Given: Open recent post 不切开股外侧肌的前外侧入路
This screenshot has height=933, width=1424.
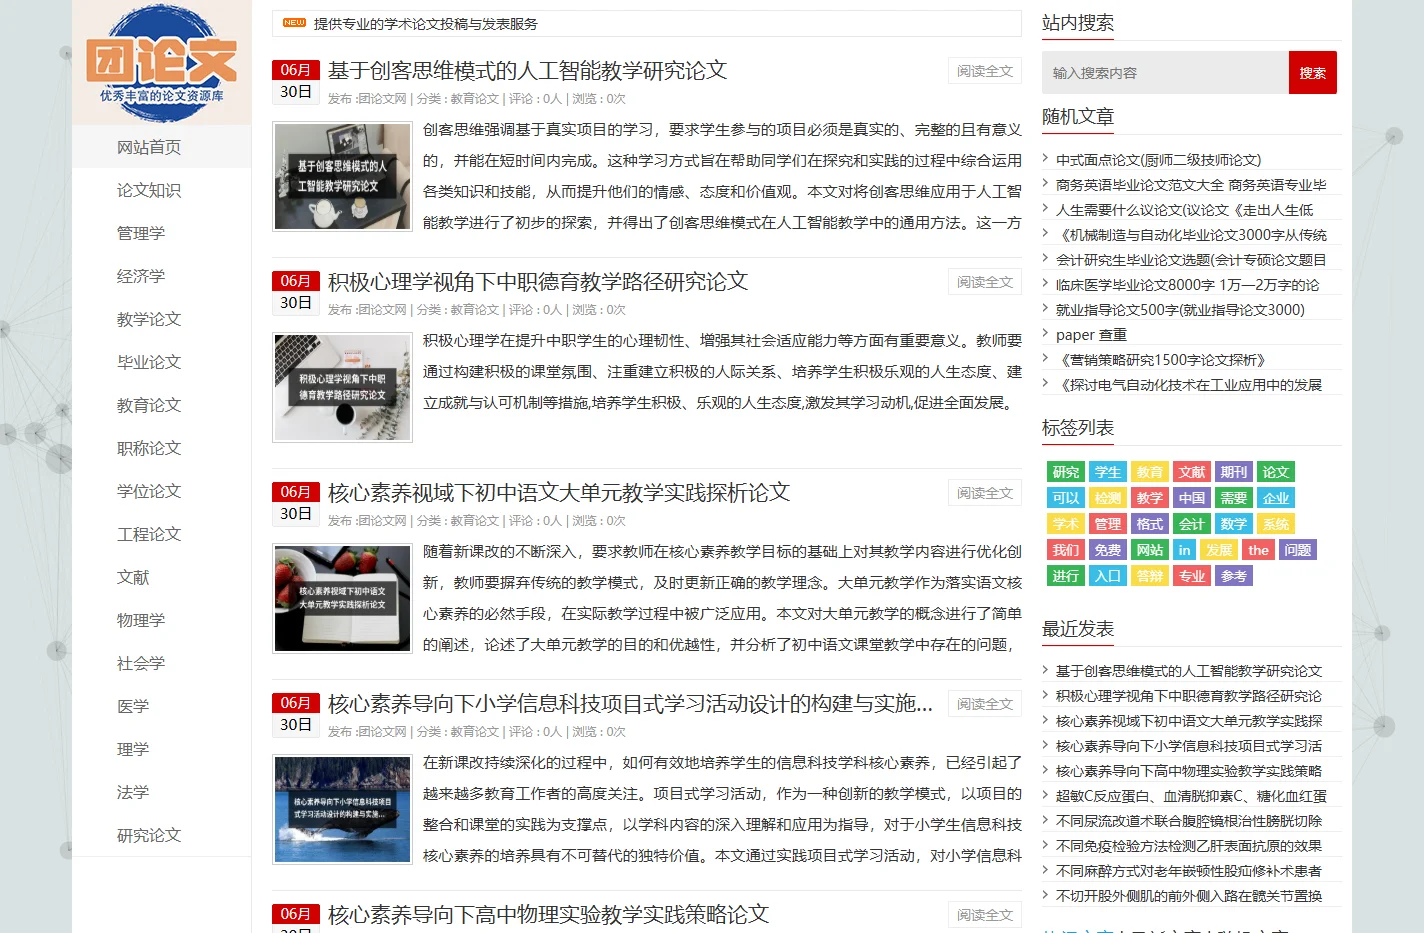Looking at the screenshot, I should [1189, 896].
